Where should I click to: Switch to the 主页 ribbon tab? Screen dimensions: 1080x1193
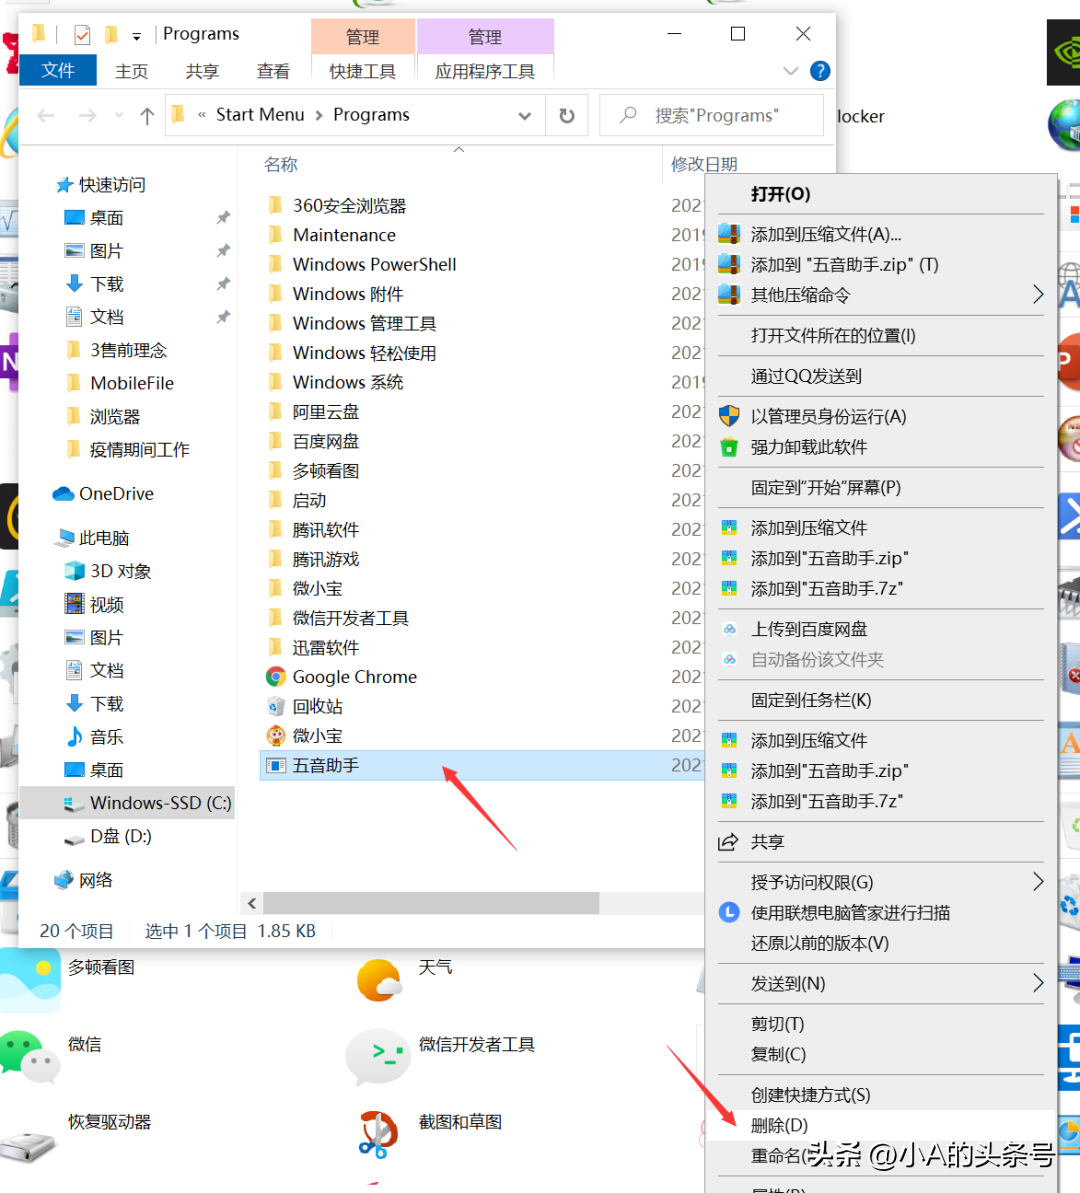[132, 72]
